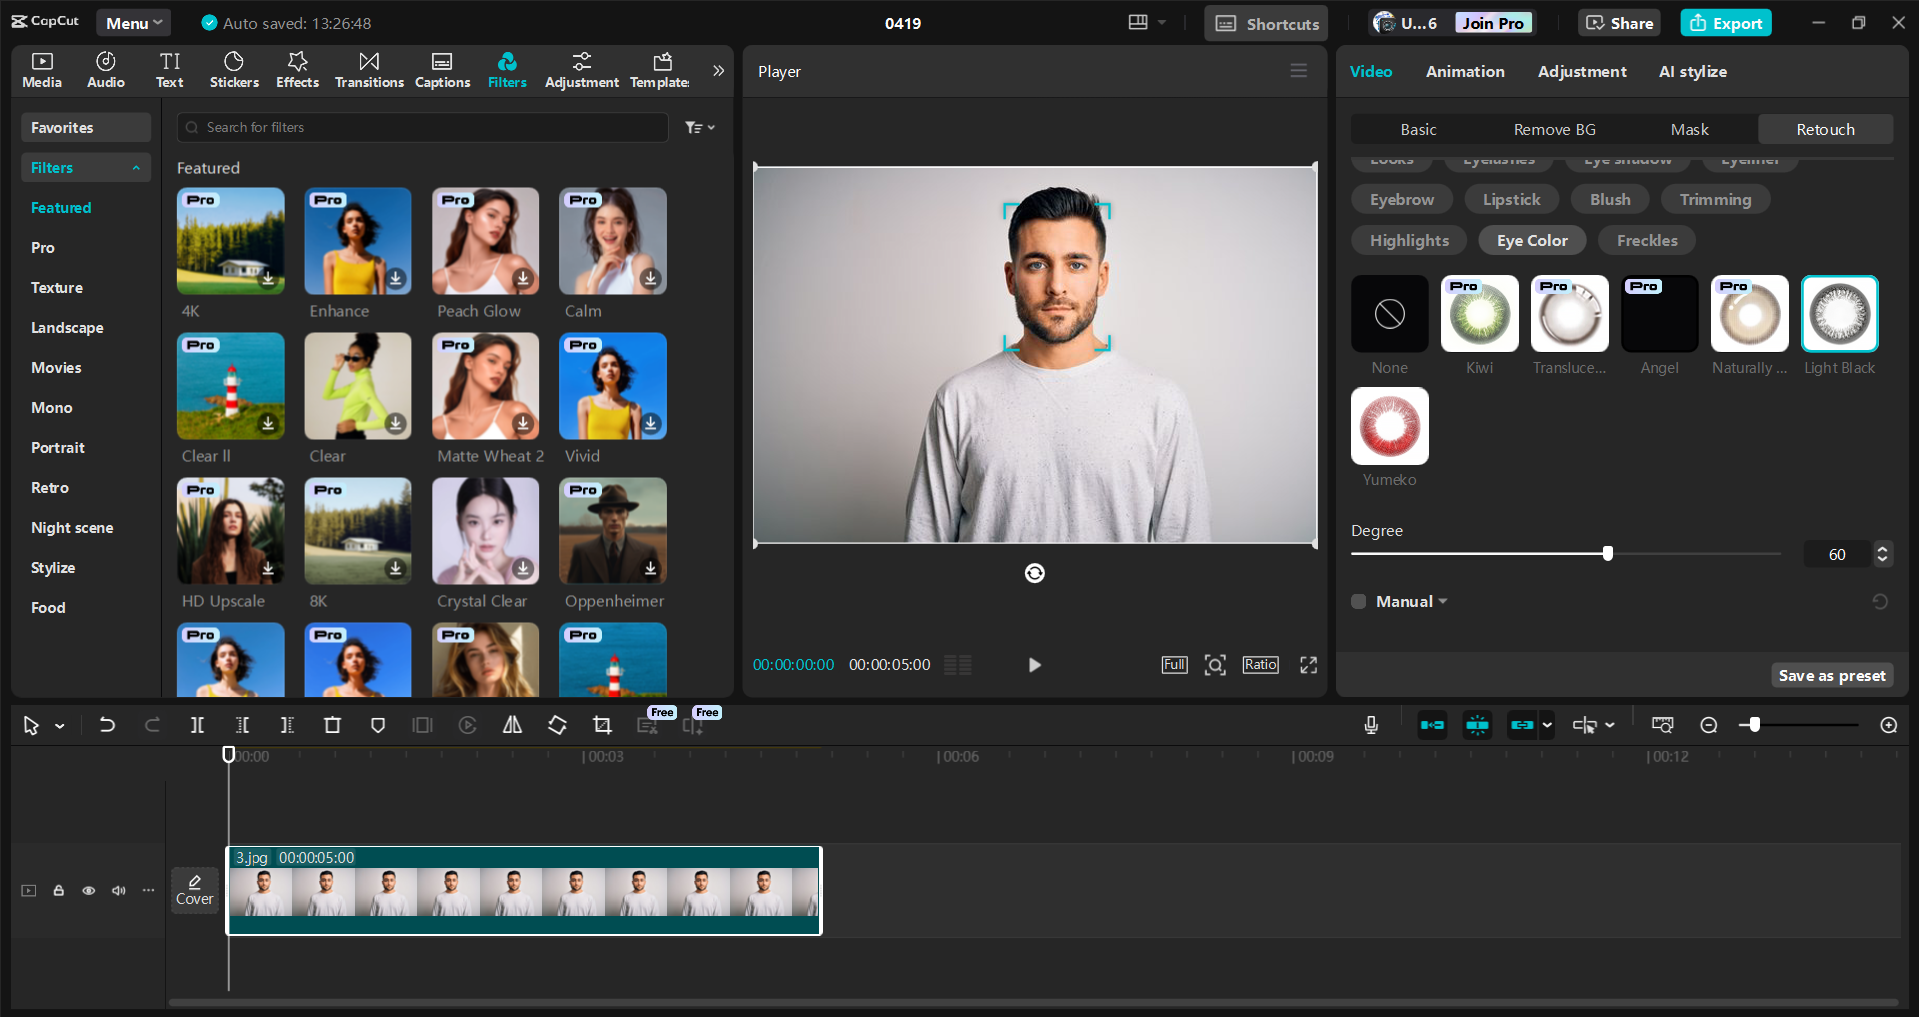Open the Stickers panel
1919x1017 pixels.
234,70
